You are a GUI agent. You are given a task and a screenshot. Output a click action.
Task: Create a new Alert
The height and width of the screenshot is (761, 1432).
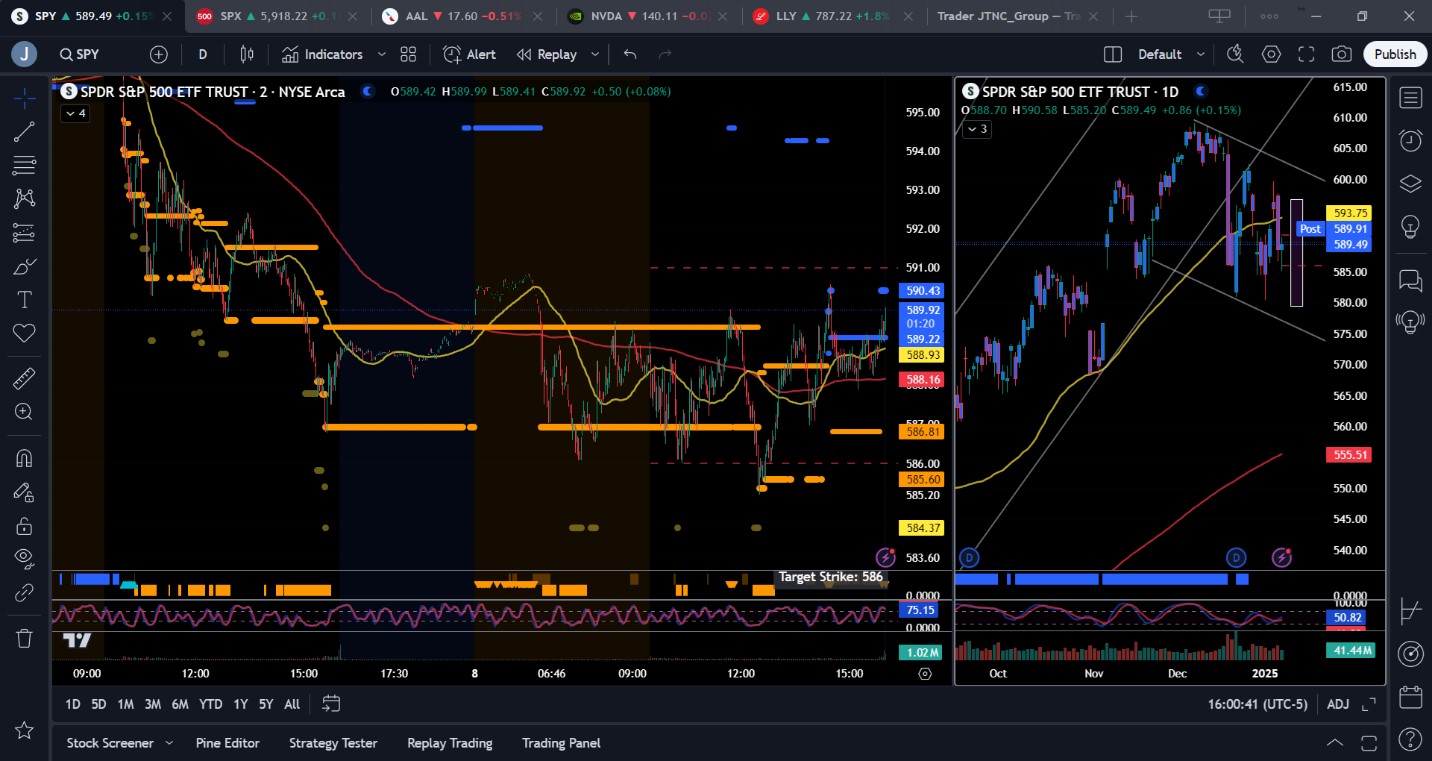coord(469,54)
